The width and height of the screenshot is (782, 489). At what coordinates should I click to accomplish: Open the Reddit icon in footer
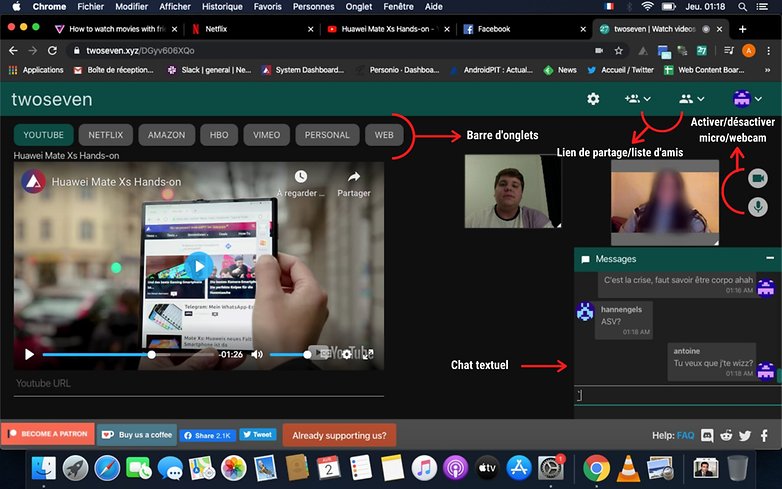click(x=726, y=435)
